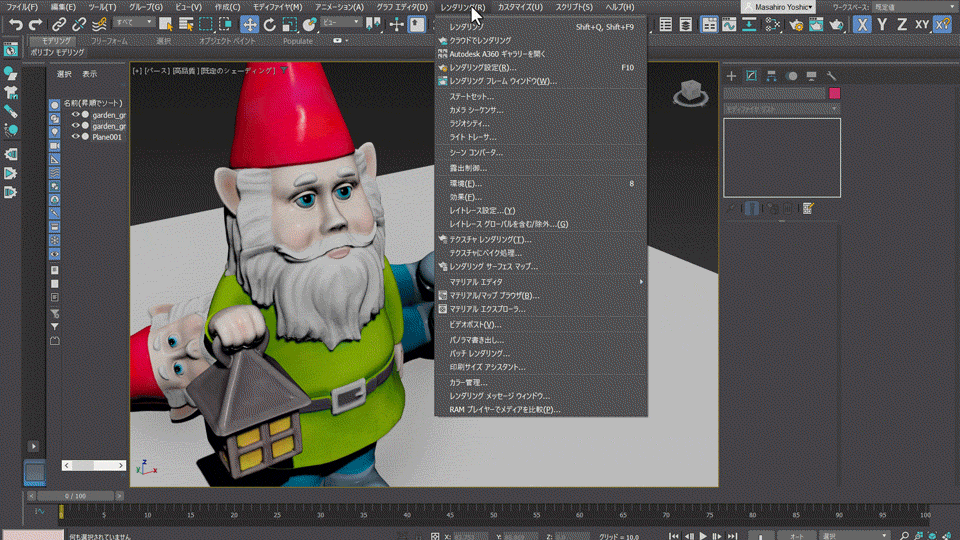
Task: Click the ViewCube in the viewport
Action: [x=691, y=93]
